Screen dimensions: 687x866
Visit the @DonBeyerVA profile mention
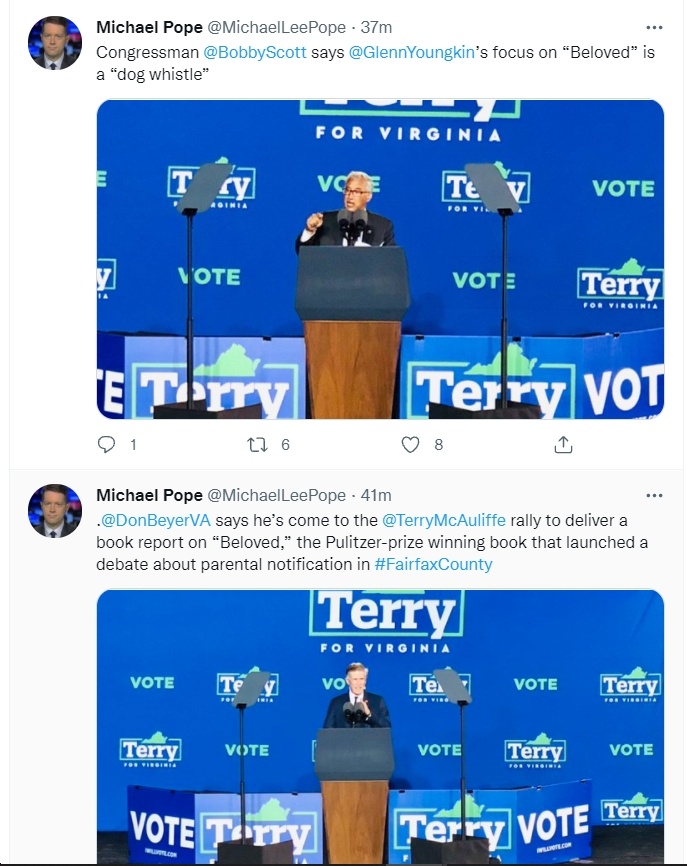(156, 520)
